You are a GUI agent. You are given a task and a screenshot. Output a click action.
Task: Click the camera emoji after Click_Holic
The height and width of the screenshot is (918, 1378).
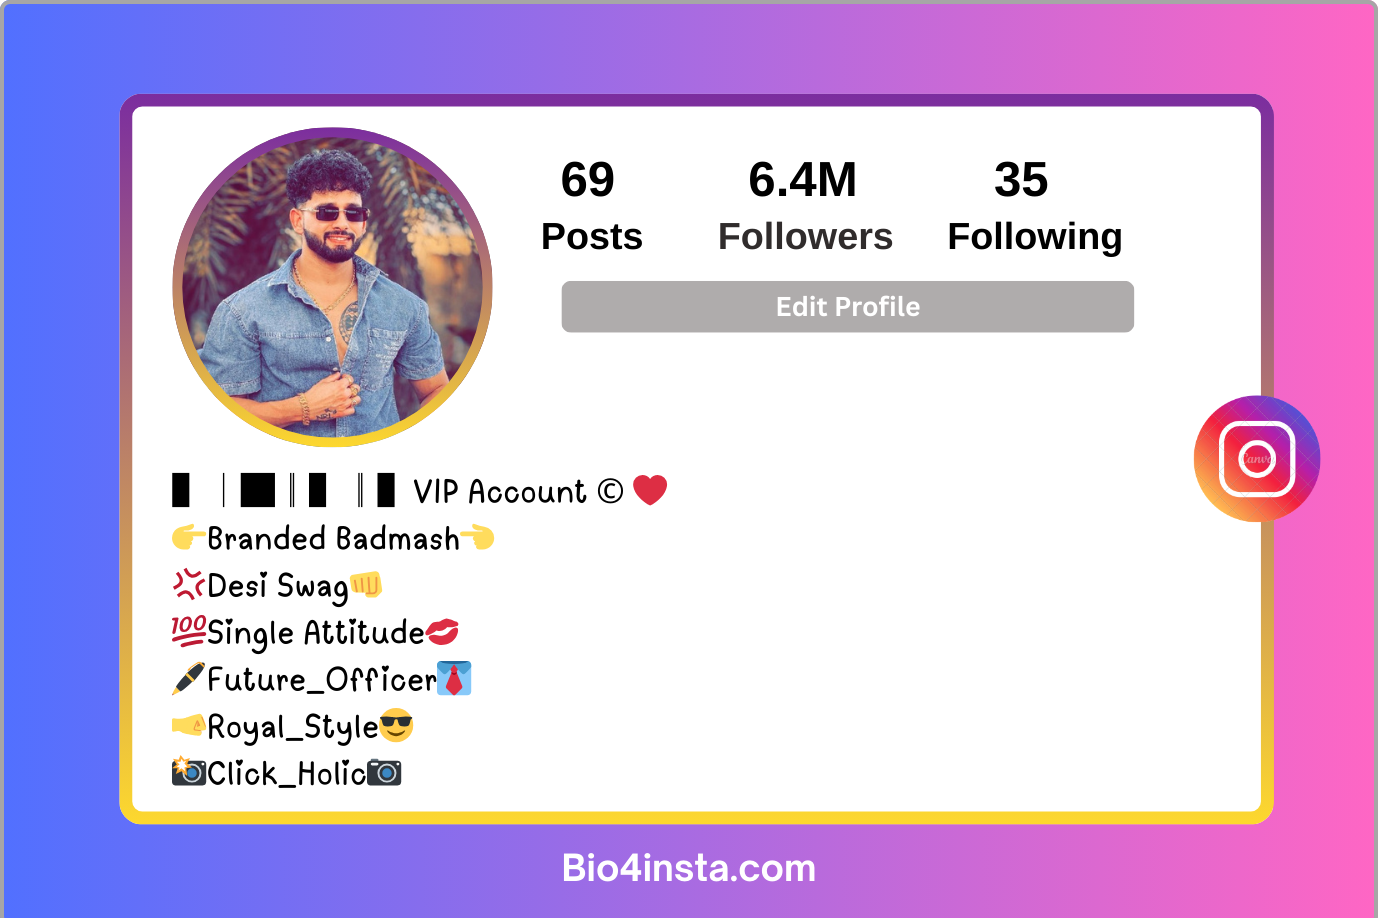[384, 772]
